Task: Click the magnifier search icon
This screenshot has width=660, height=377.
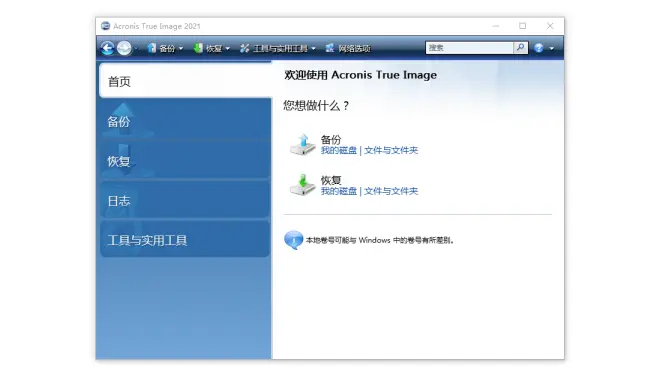Action: (521, 48)
